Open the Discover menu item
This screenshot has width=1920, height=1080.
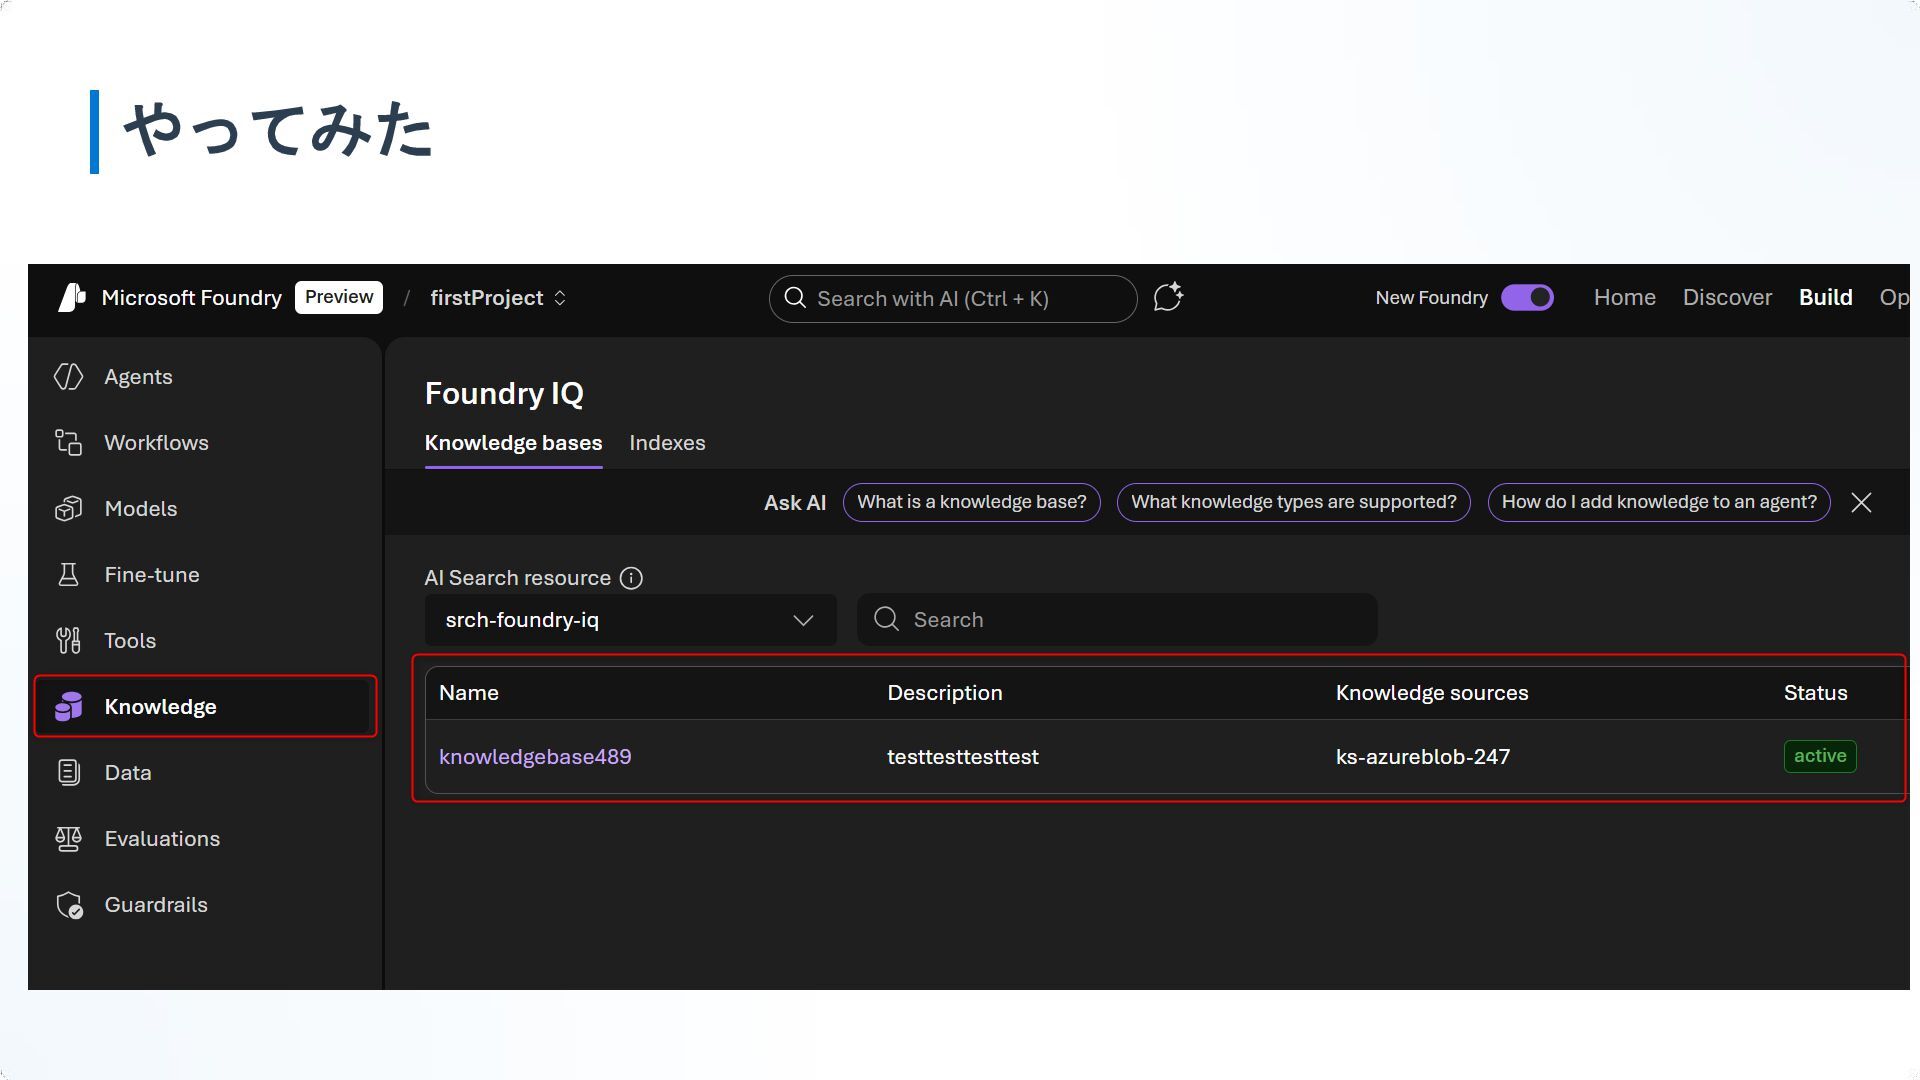[1727, 298]
